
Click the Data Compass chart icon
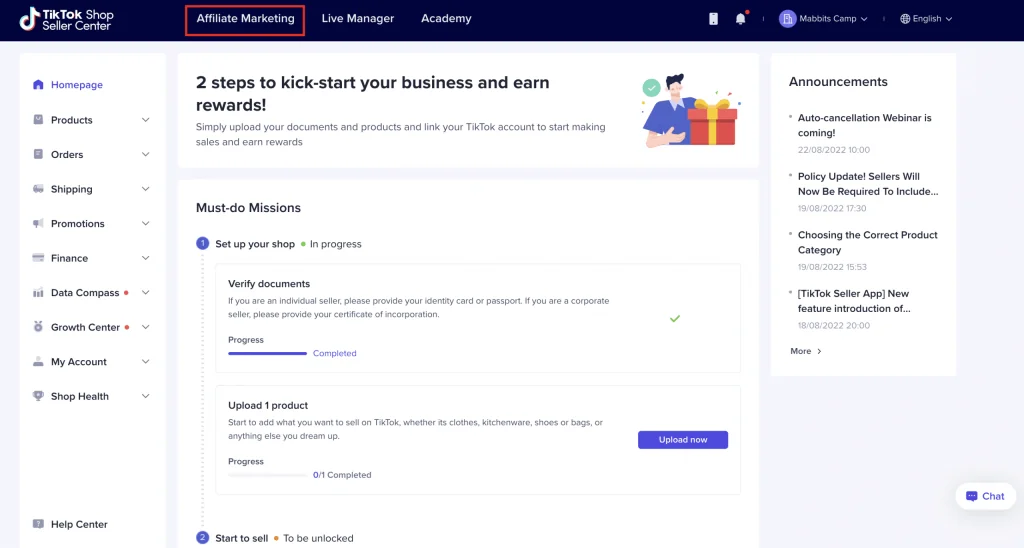tap(38, 293)
